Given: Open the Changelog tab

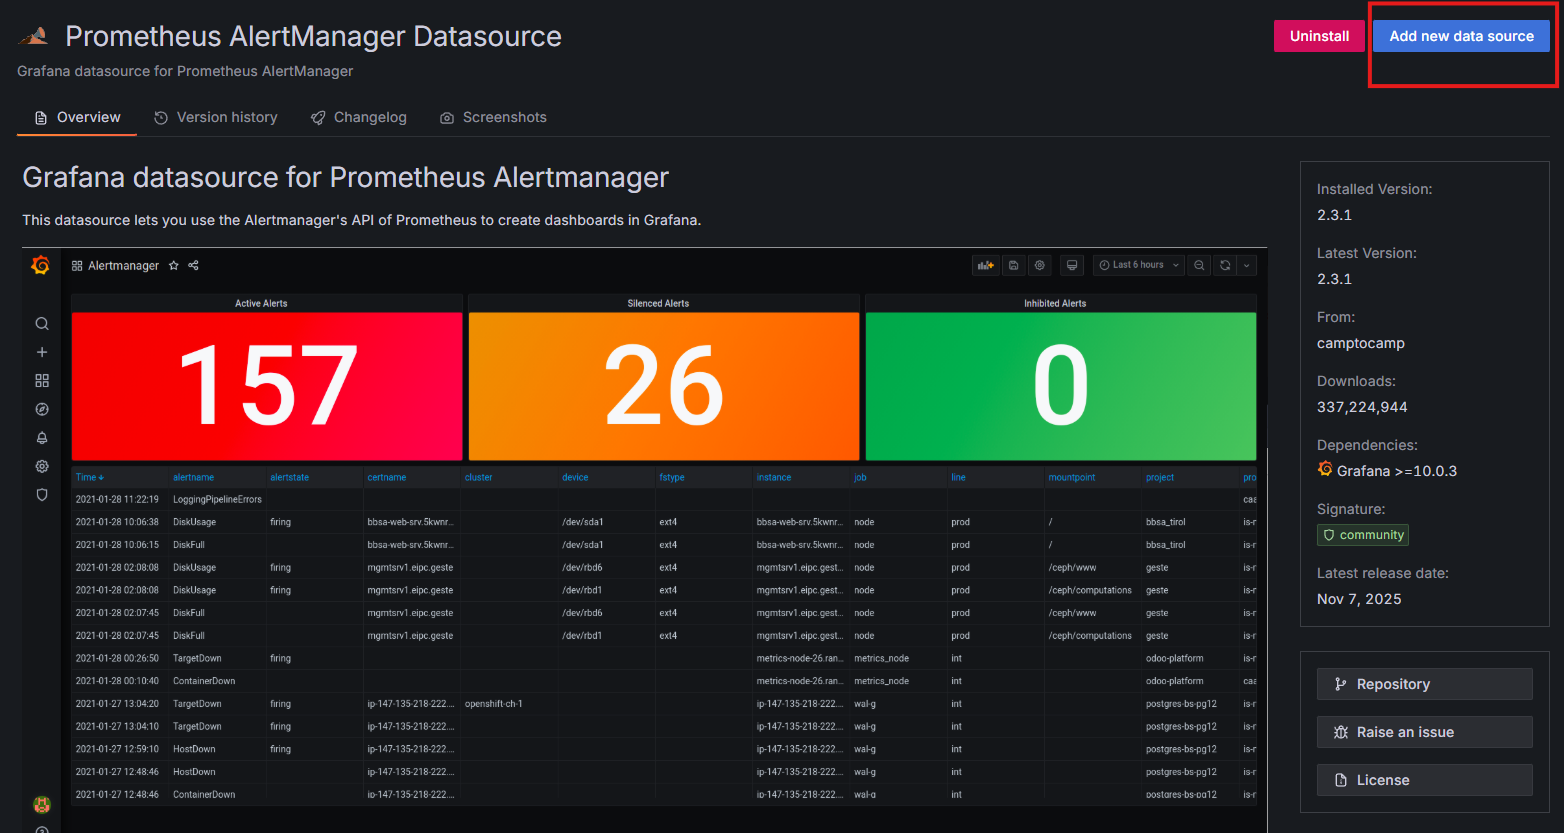Looking at the screenshot, I should point(359,118).
